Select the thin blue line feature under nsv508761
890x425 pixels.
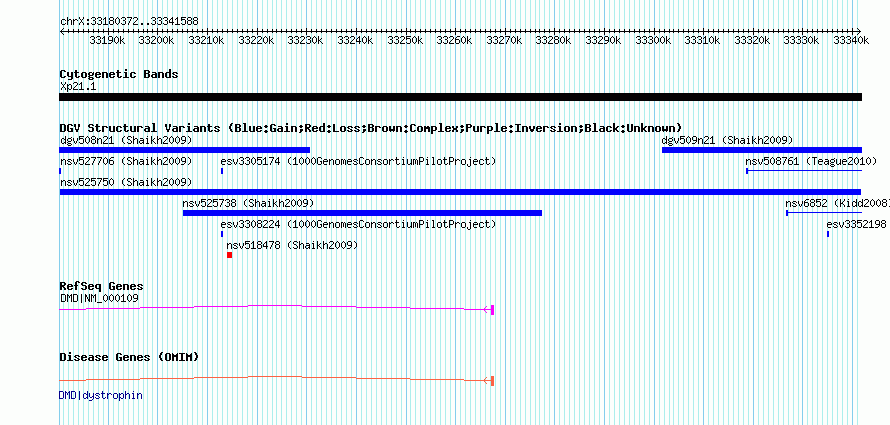pos(804,171)
